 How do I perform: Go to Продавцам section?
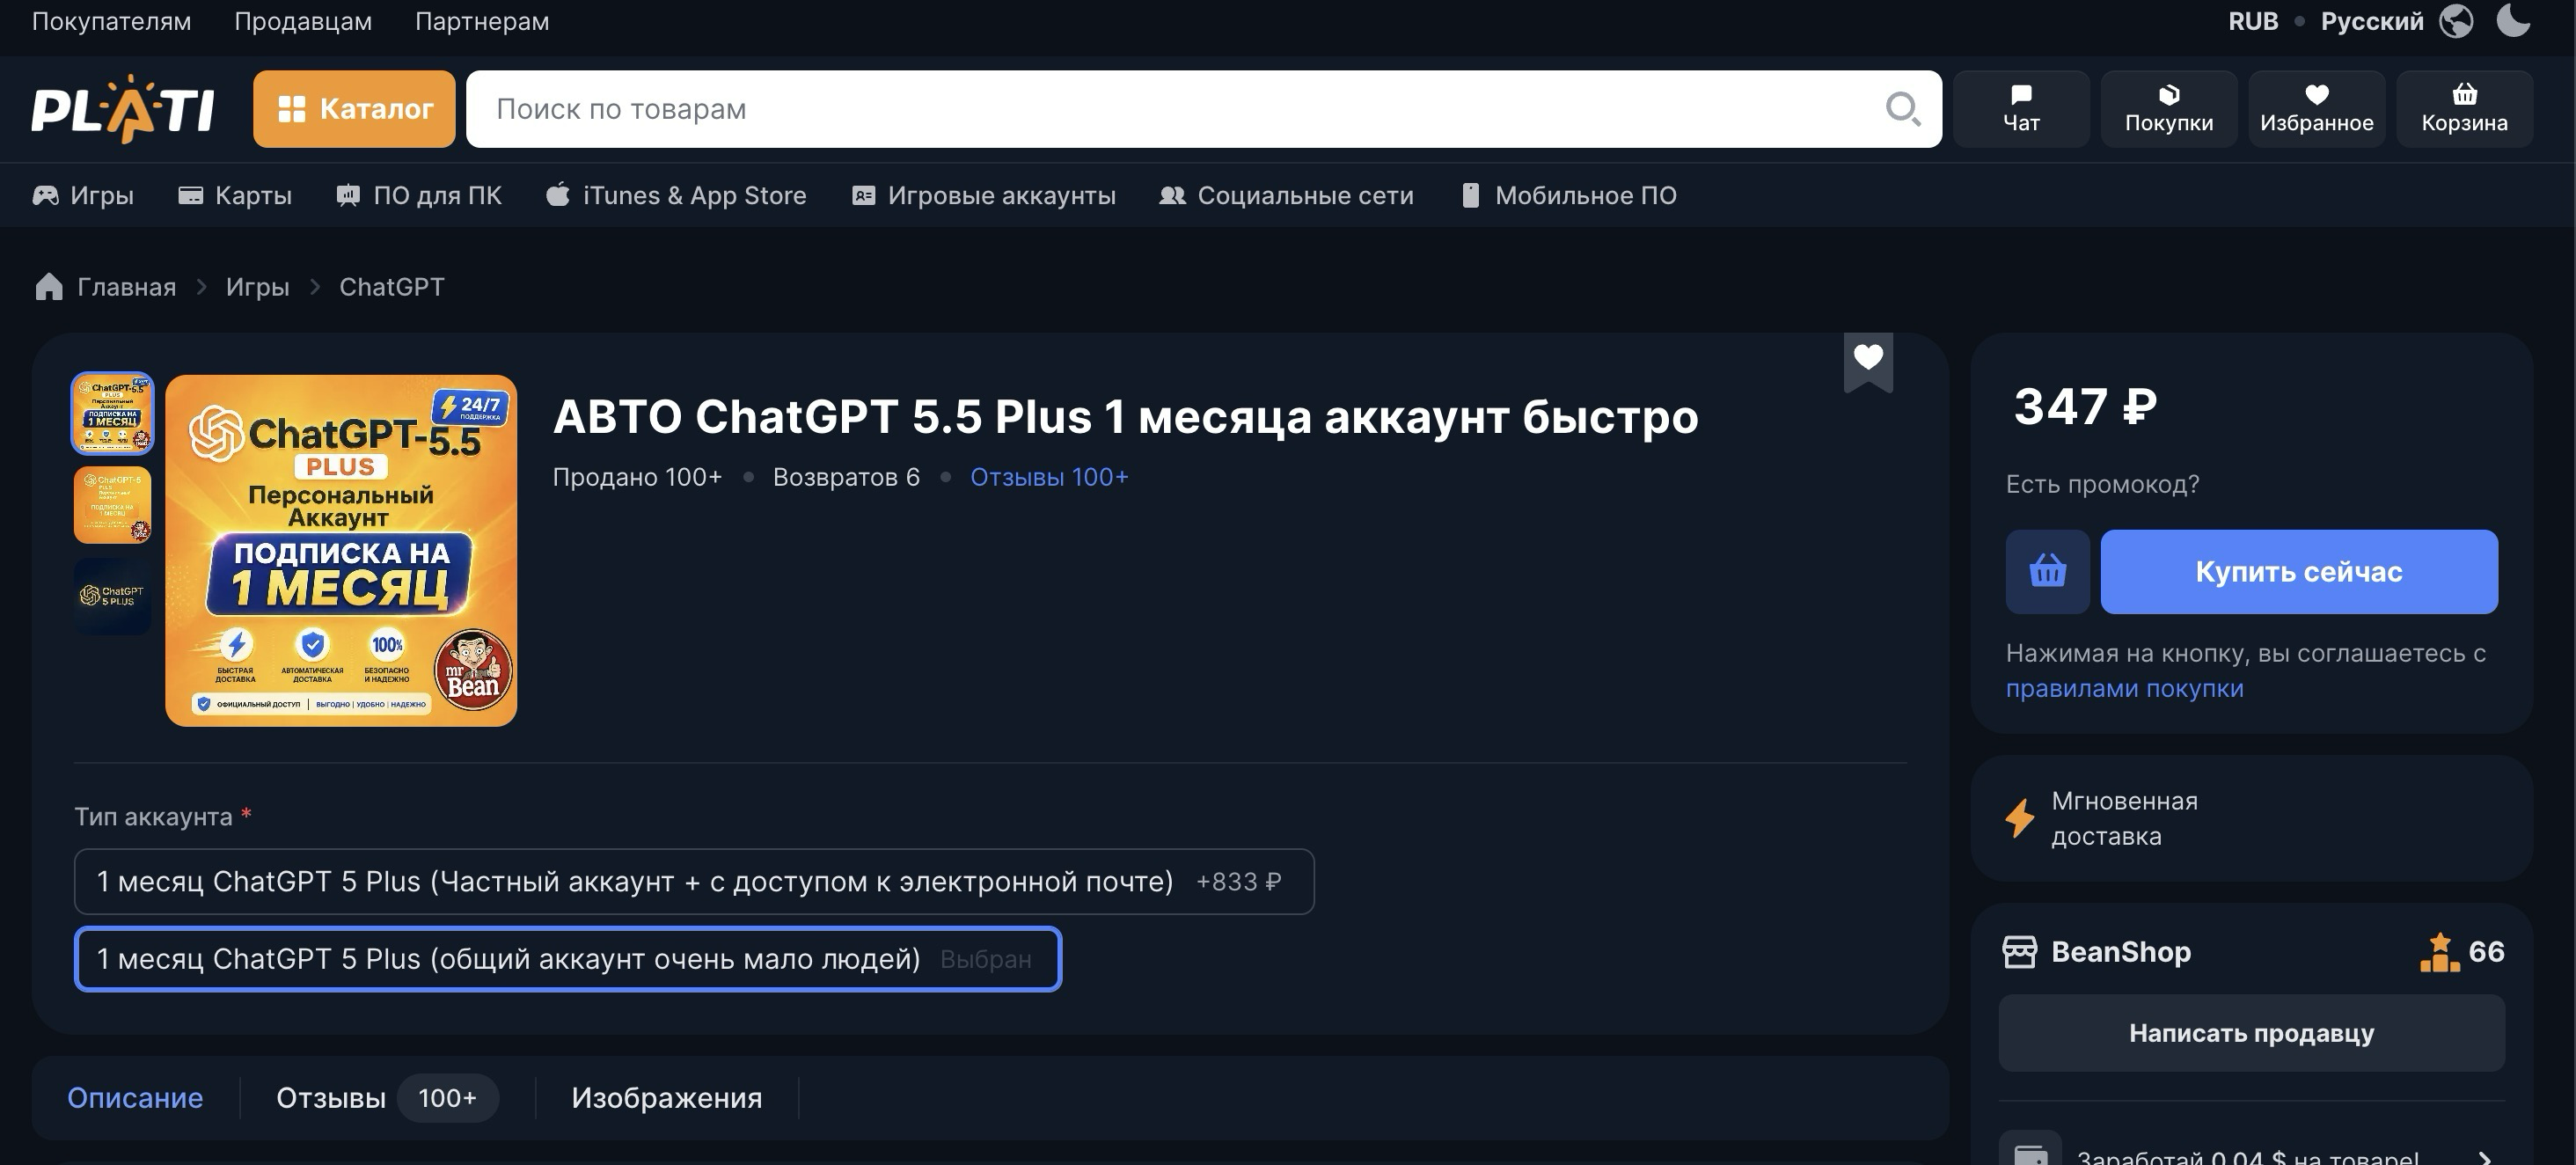303,21
